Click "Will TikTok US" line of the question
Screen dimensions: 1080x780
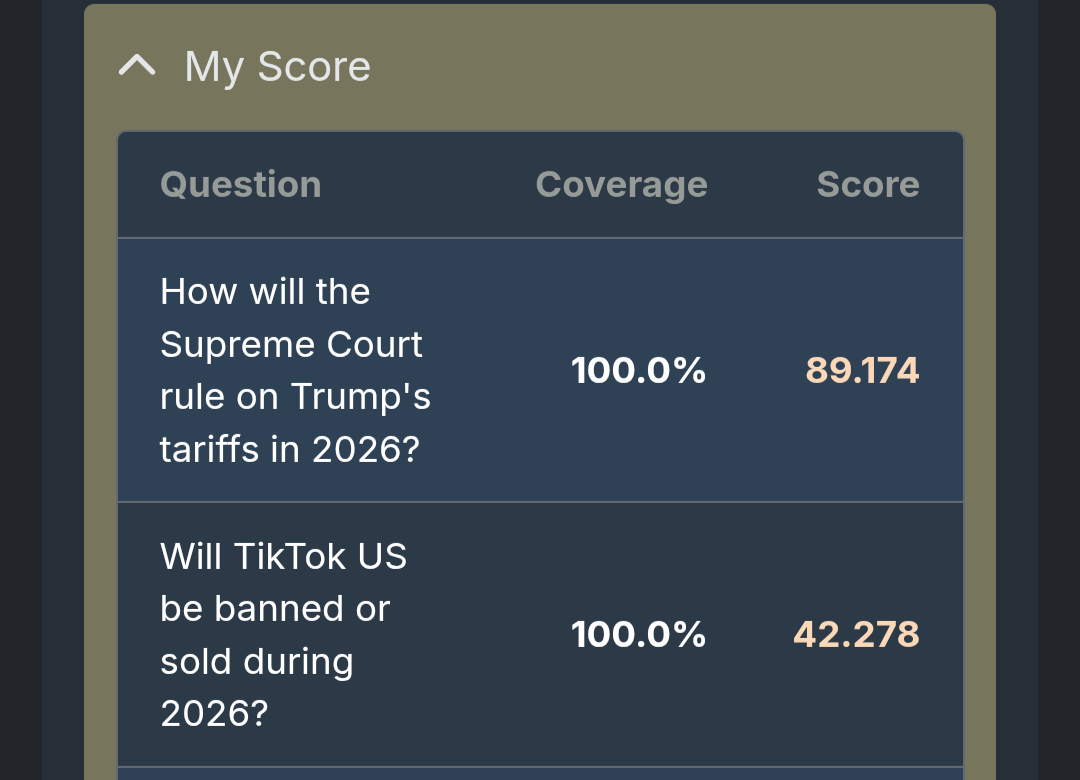[283, 556]
